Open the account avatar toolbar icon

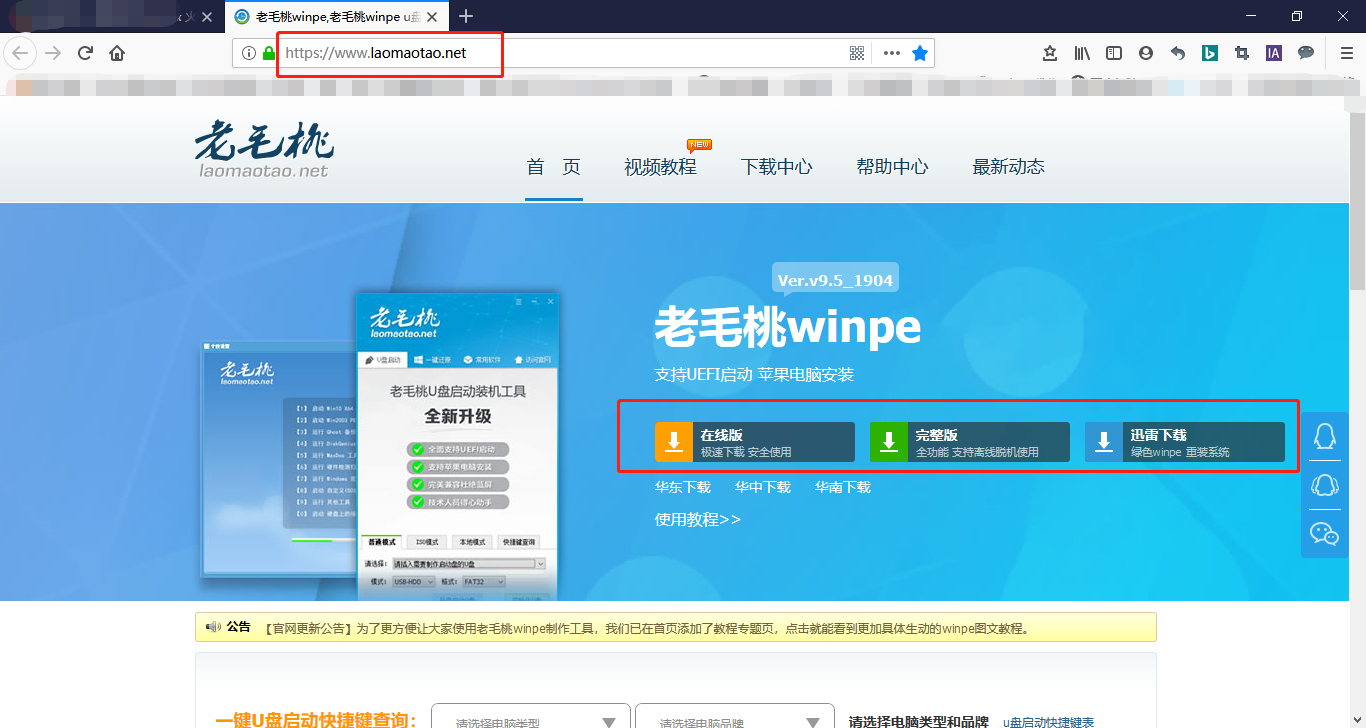(x=1146, y=53)
